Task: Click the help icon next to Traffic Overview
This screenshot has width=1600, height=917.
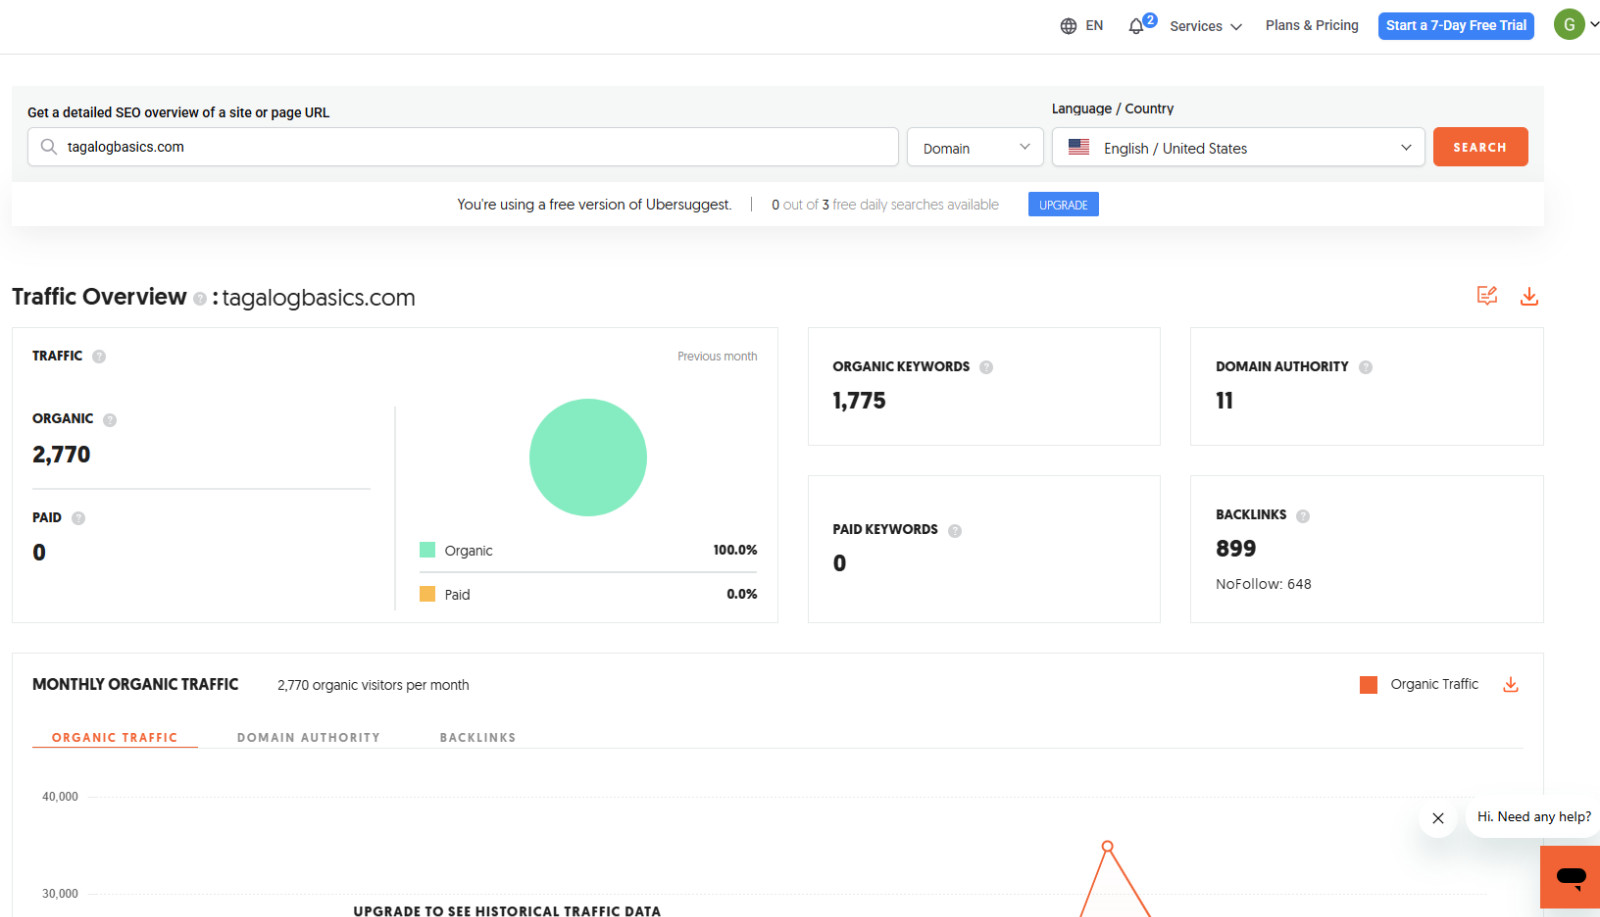Action: (200, 299)
